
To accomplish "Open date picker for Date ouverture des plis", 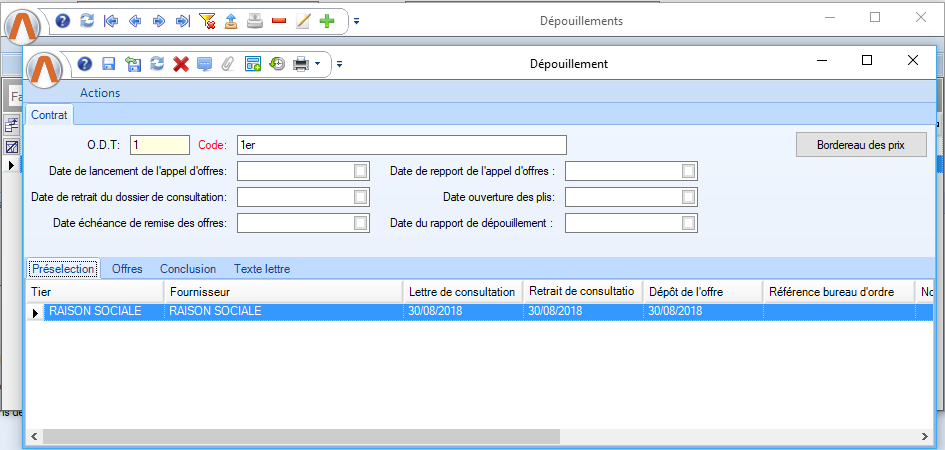I will pos(688,197).
